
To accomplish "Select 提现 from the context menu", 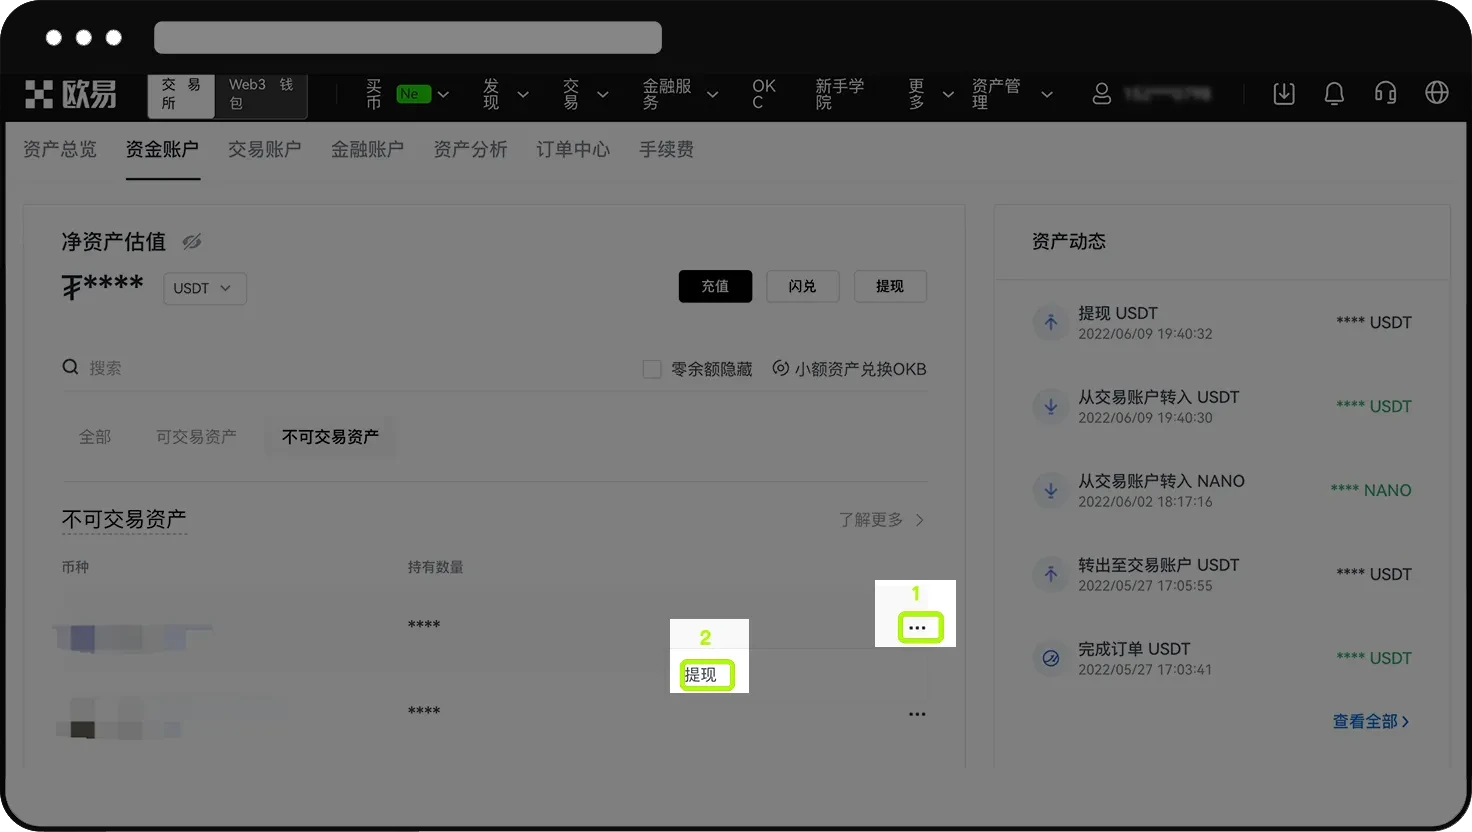I will pyautogui.click(x=706, y=675).
